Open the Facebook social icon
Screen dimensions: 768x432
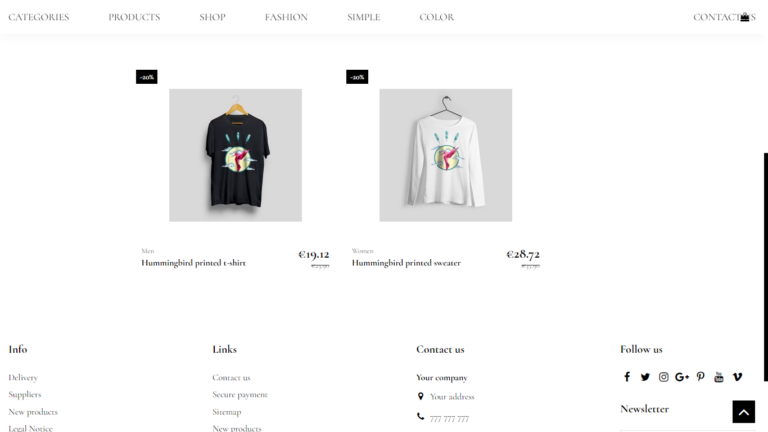coord(627,377)
